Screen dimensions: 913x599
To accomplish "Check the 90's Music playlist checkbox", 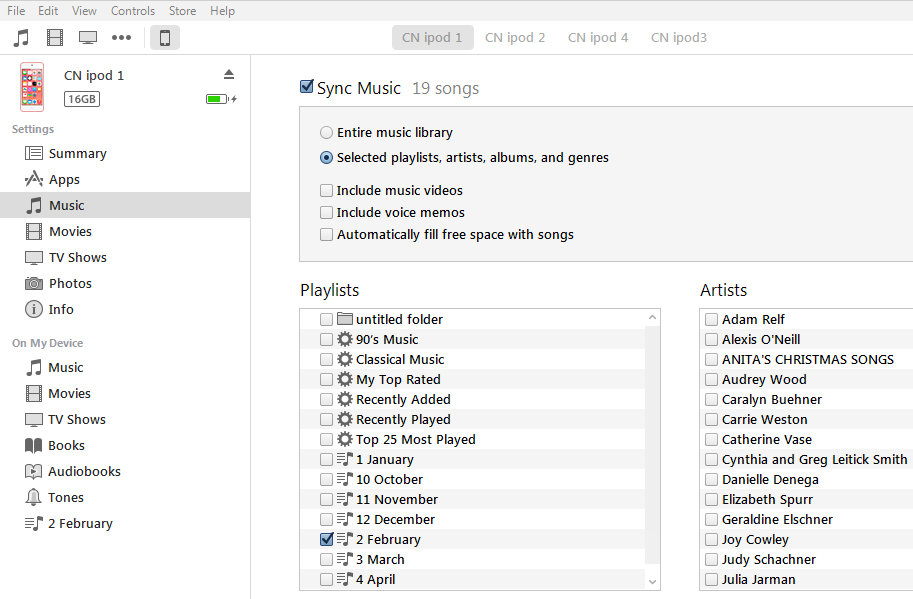I will coord(327,339).
